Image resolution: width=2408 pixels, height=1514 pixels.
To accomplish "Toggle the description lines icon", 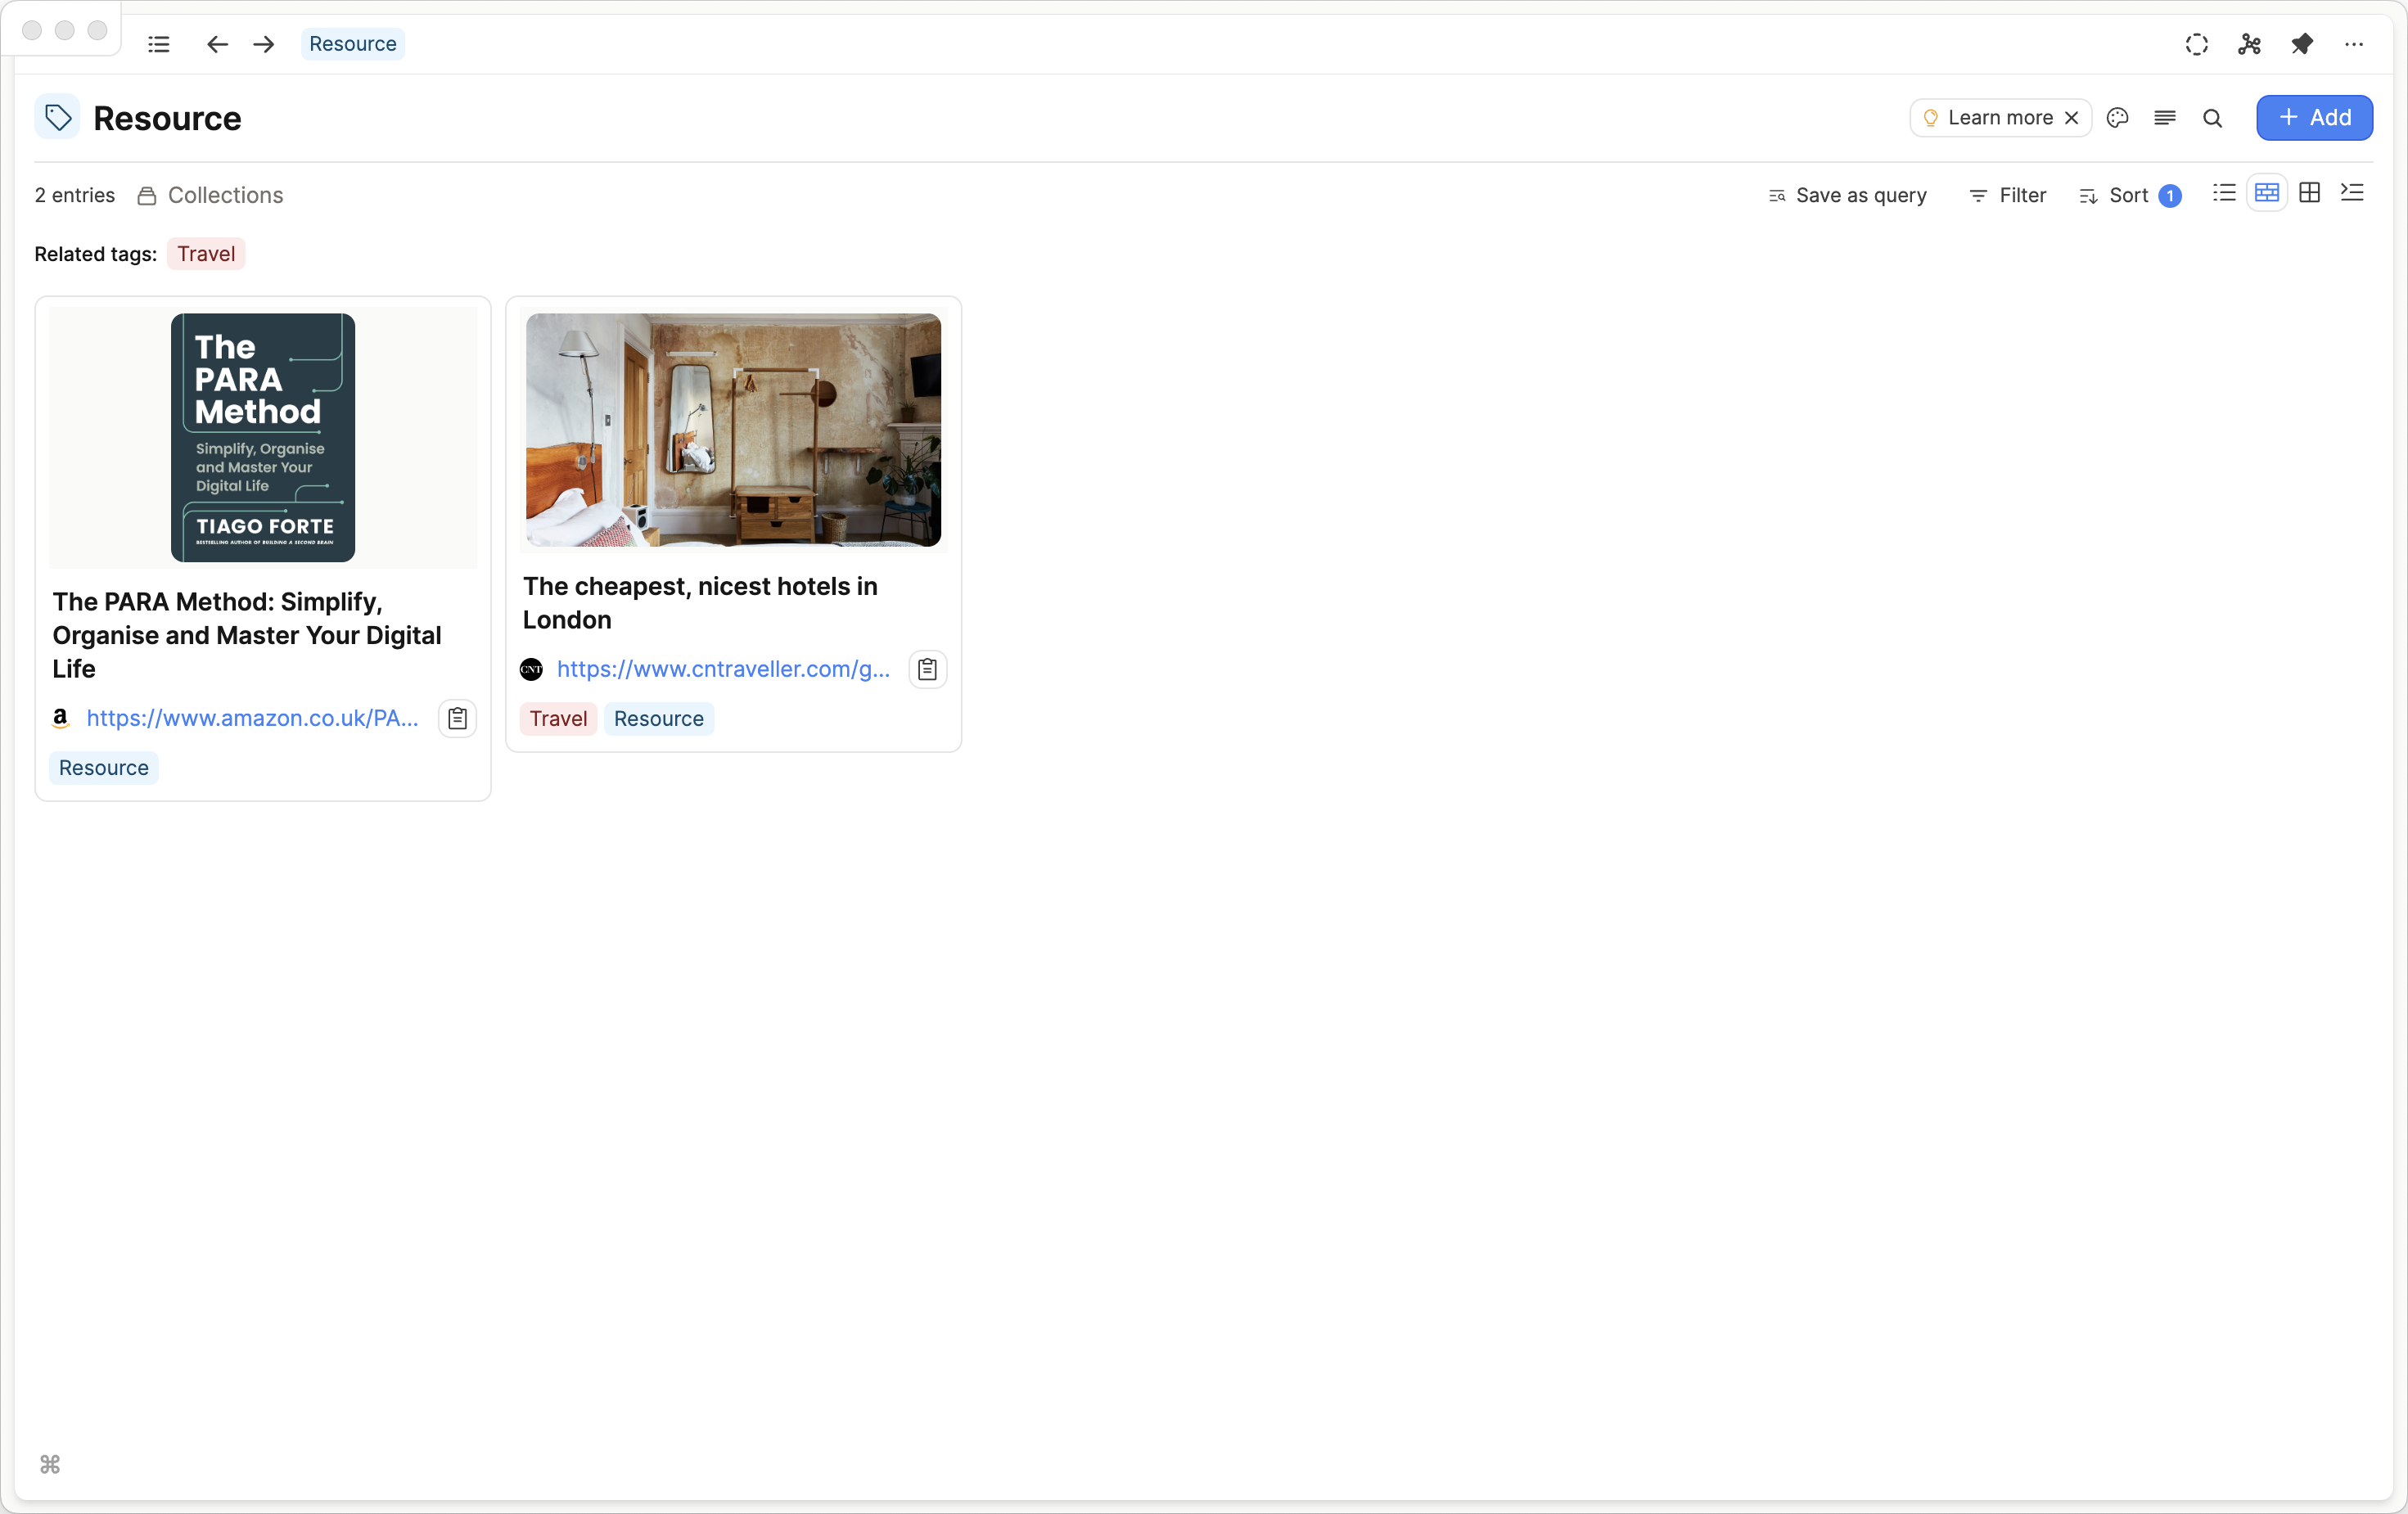I will pyautogui.click(x=2164, y=118).
